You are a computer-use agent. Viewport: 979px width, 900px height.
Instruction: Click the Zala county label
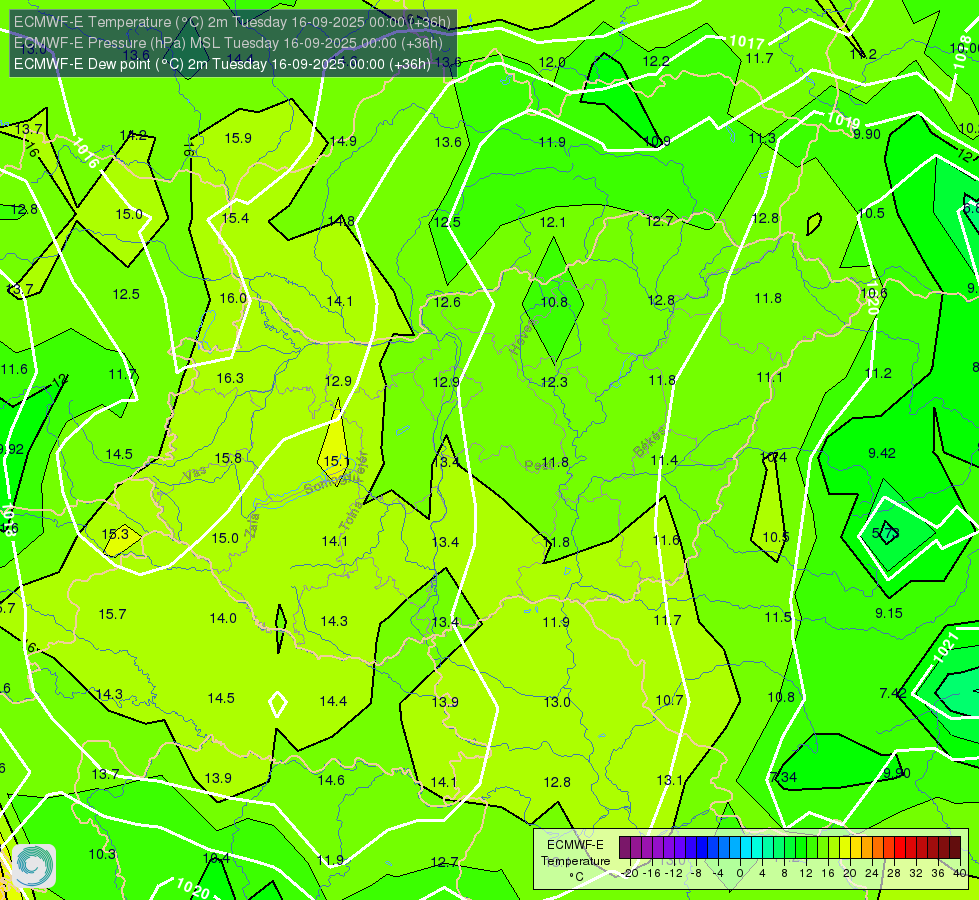point(252,525)
